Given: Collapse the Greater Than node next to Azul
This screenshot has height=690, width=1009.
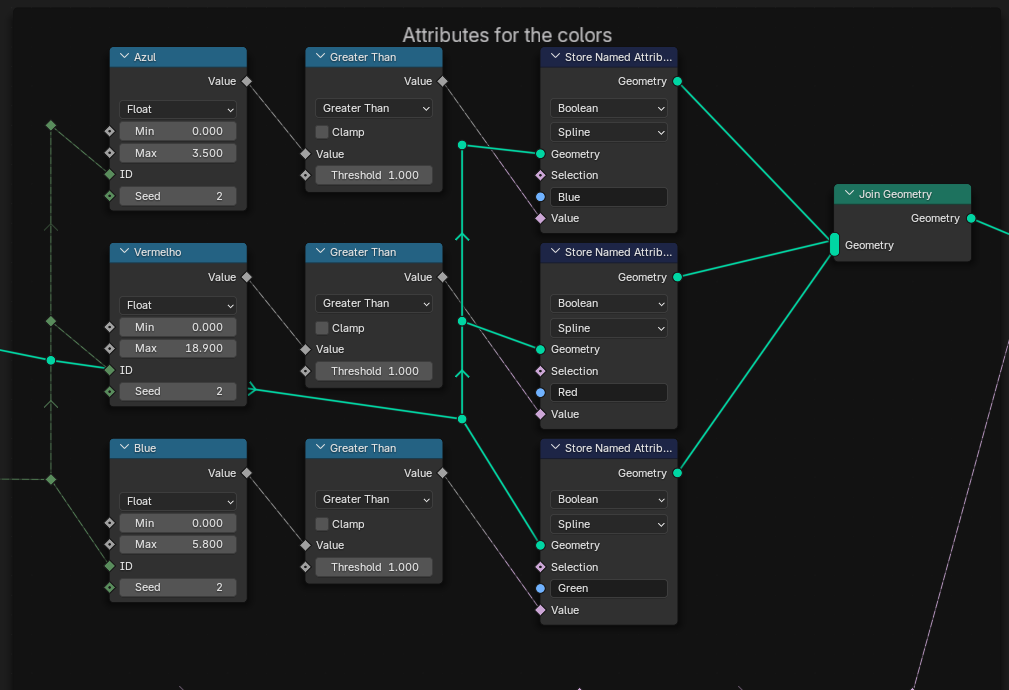Looking at the screenshot, I should click(x=320, y=57).
